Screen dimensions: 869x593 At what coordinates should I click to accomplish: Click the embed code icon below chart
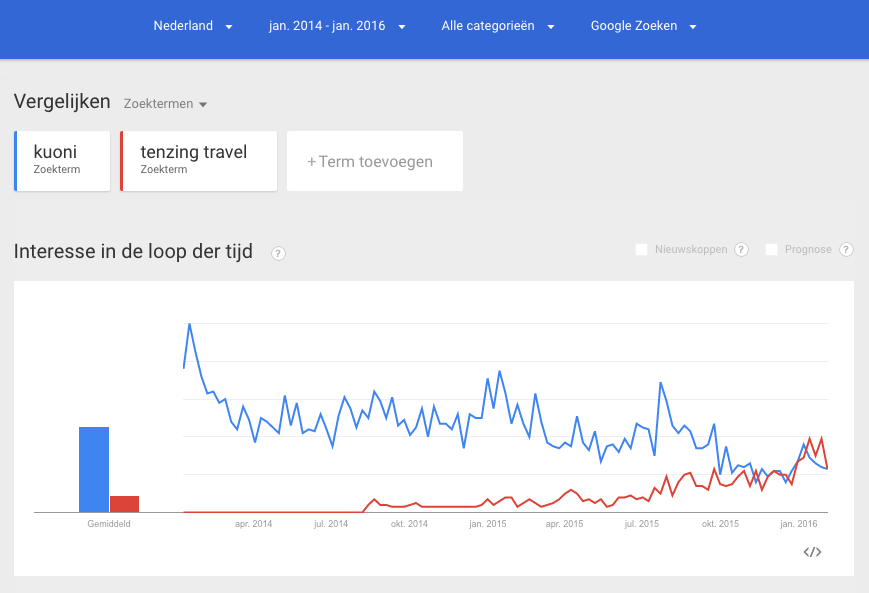(812, 552)
